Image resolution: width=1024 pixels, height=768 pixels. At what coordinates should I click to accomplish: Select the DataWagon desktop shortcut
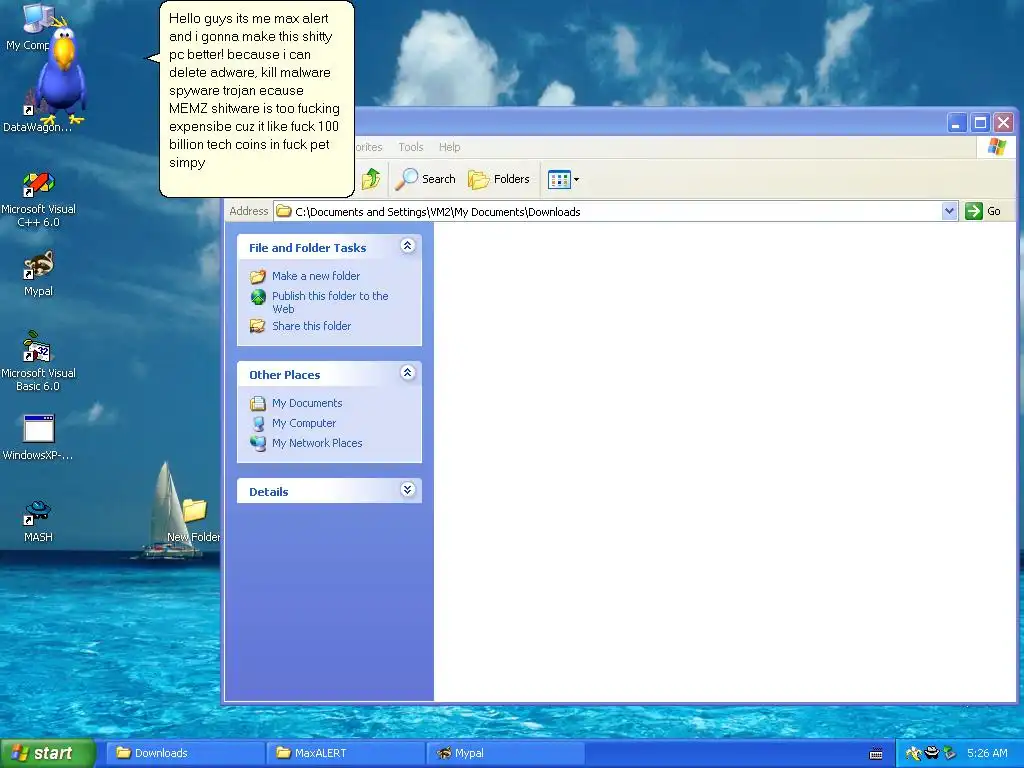(37, 118)
